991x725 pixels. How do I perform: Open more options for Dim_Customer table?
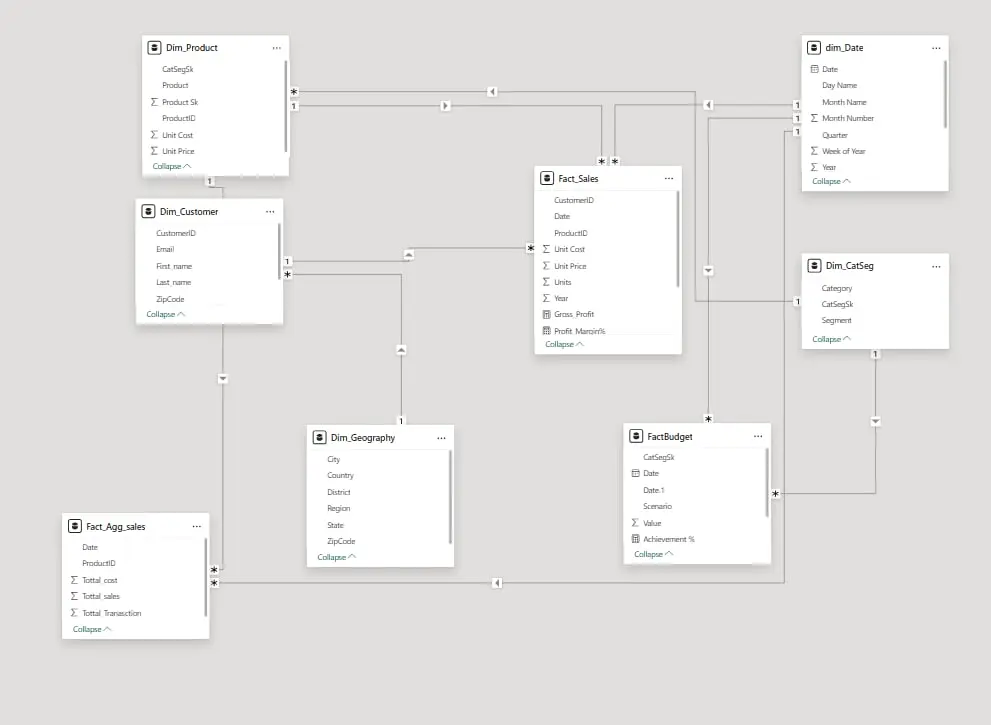271,212
